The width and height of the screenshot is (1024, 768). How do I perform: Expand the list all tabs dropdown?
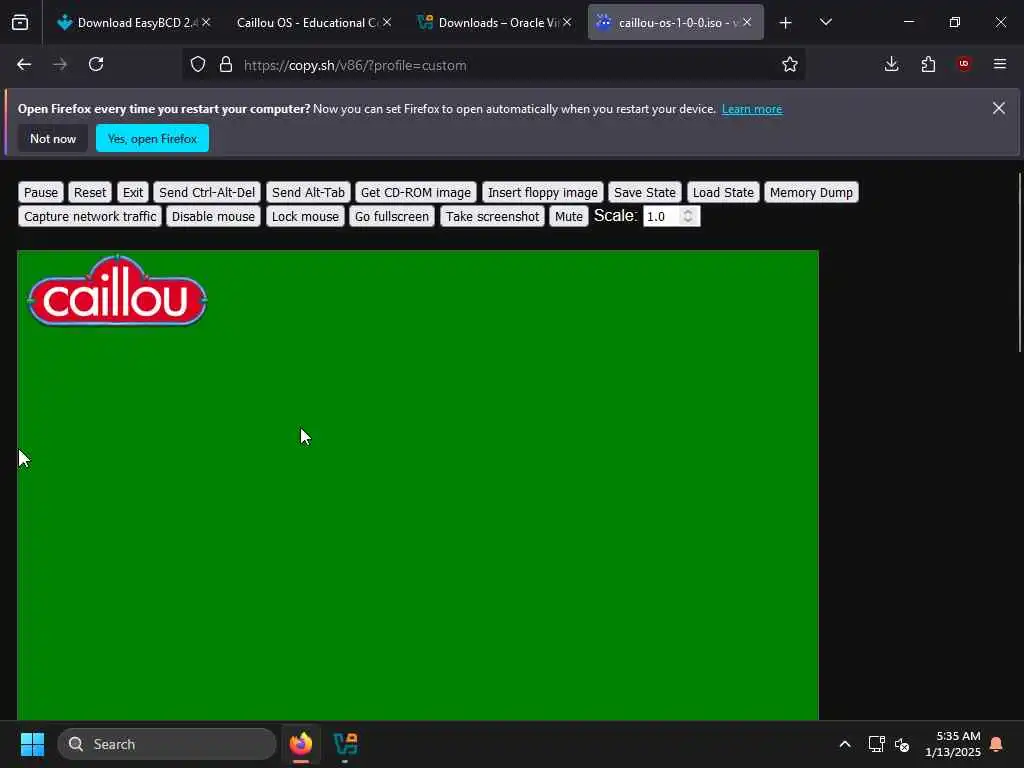(825, 23)
